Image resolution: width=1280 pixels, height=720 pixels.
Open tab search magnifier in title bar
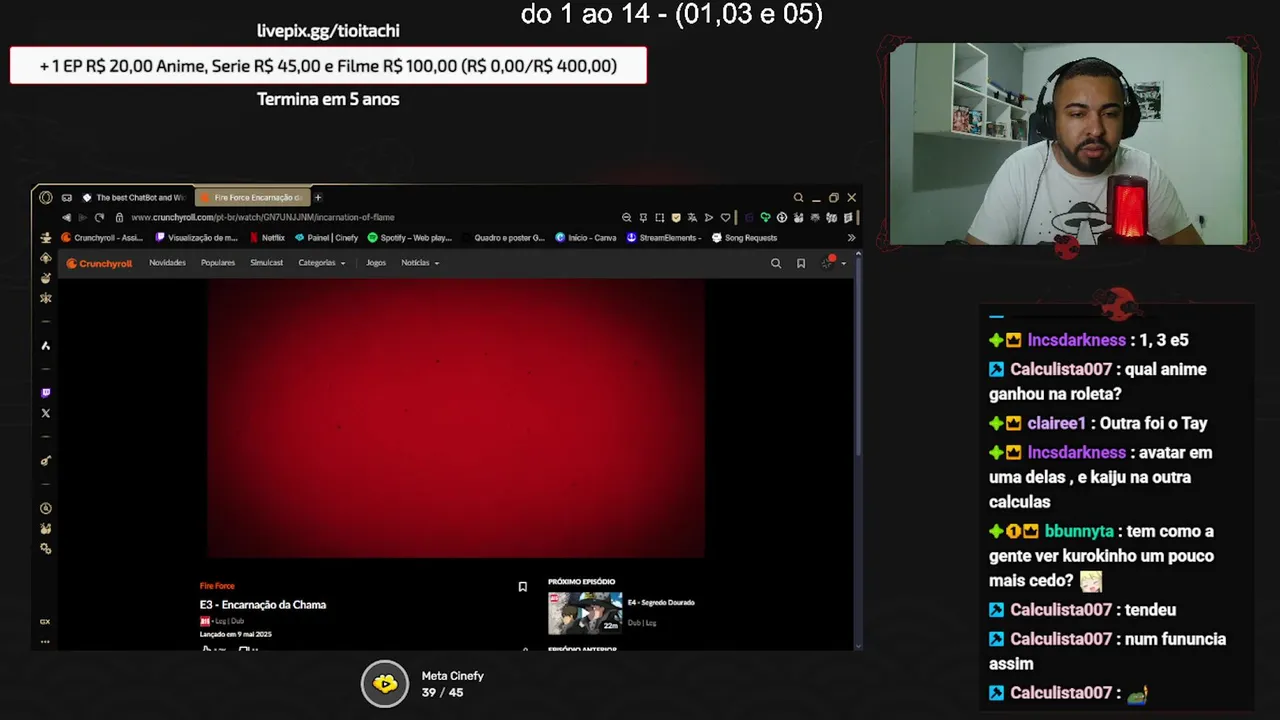point(798,197)
